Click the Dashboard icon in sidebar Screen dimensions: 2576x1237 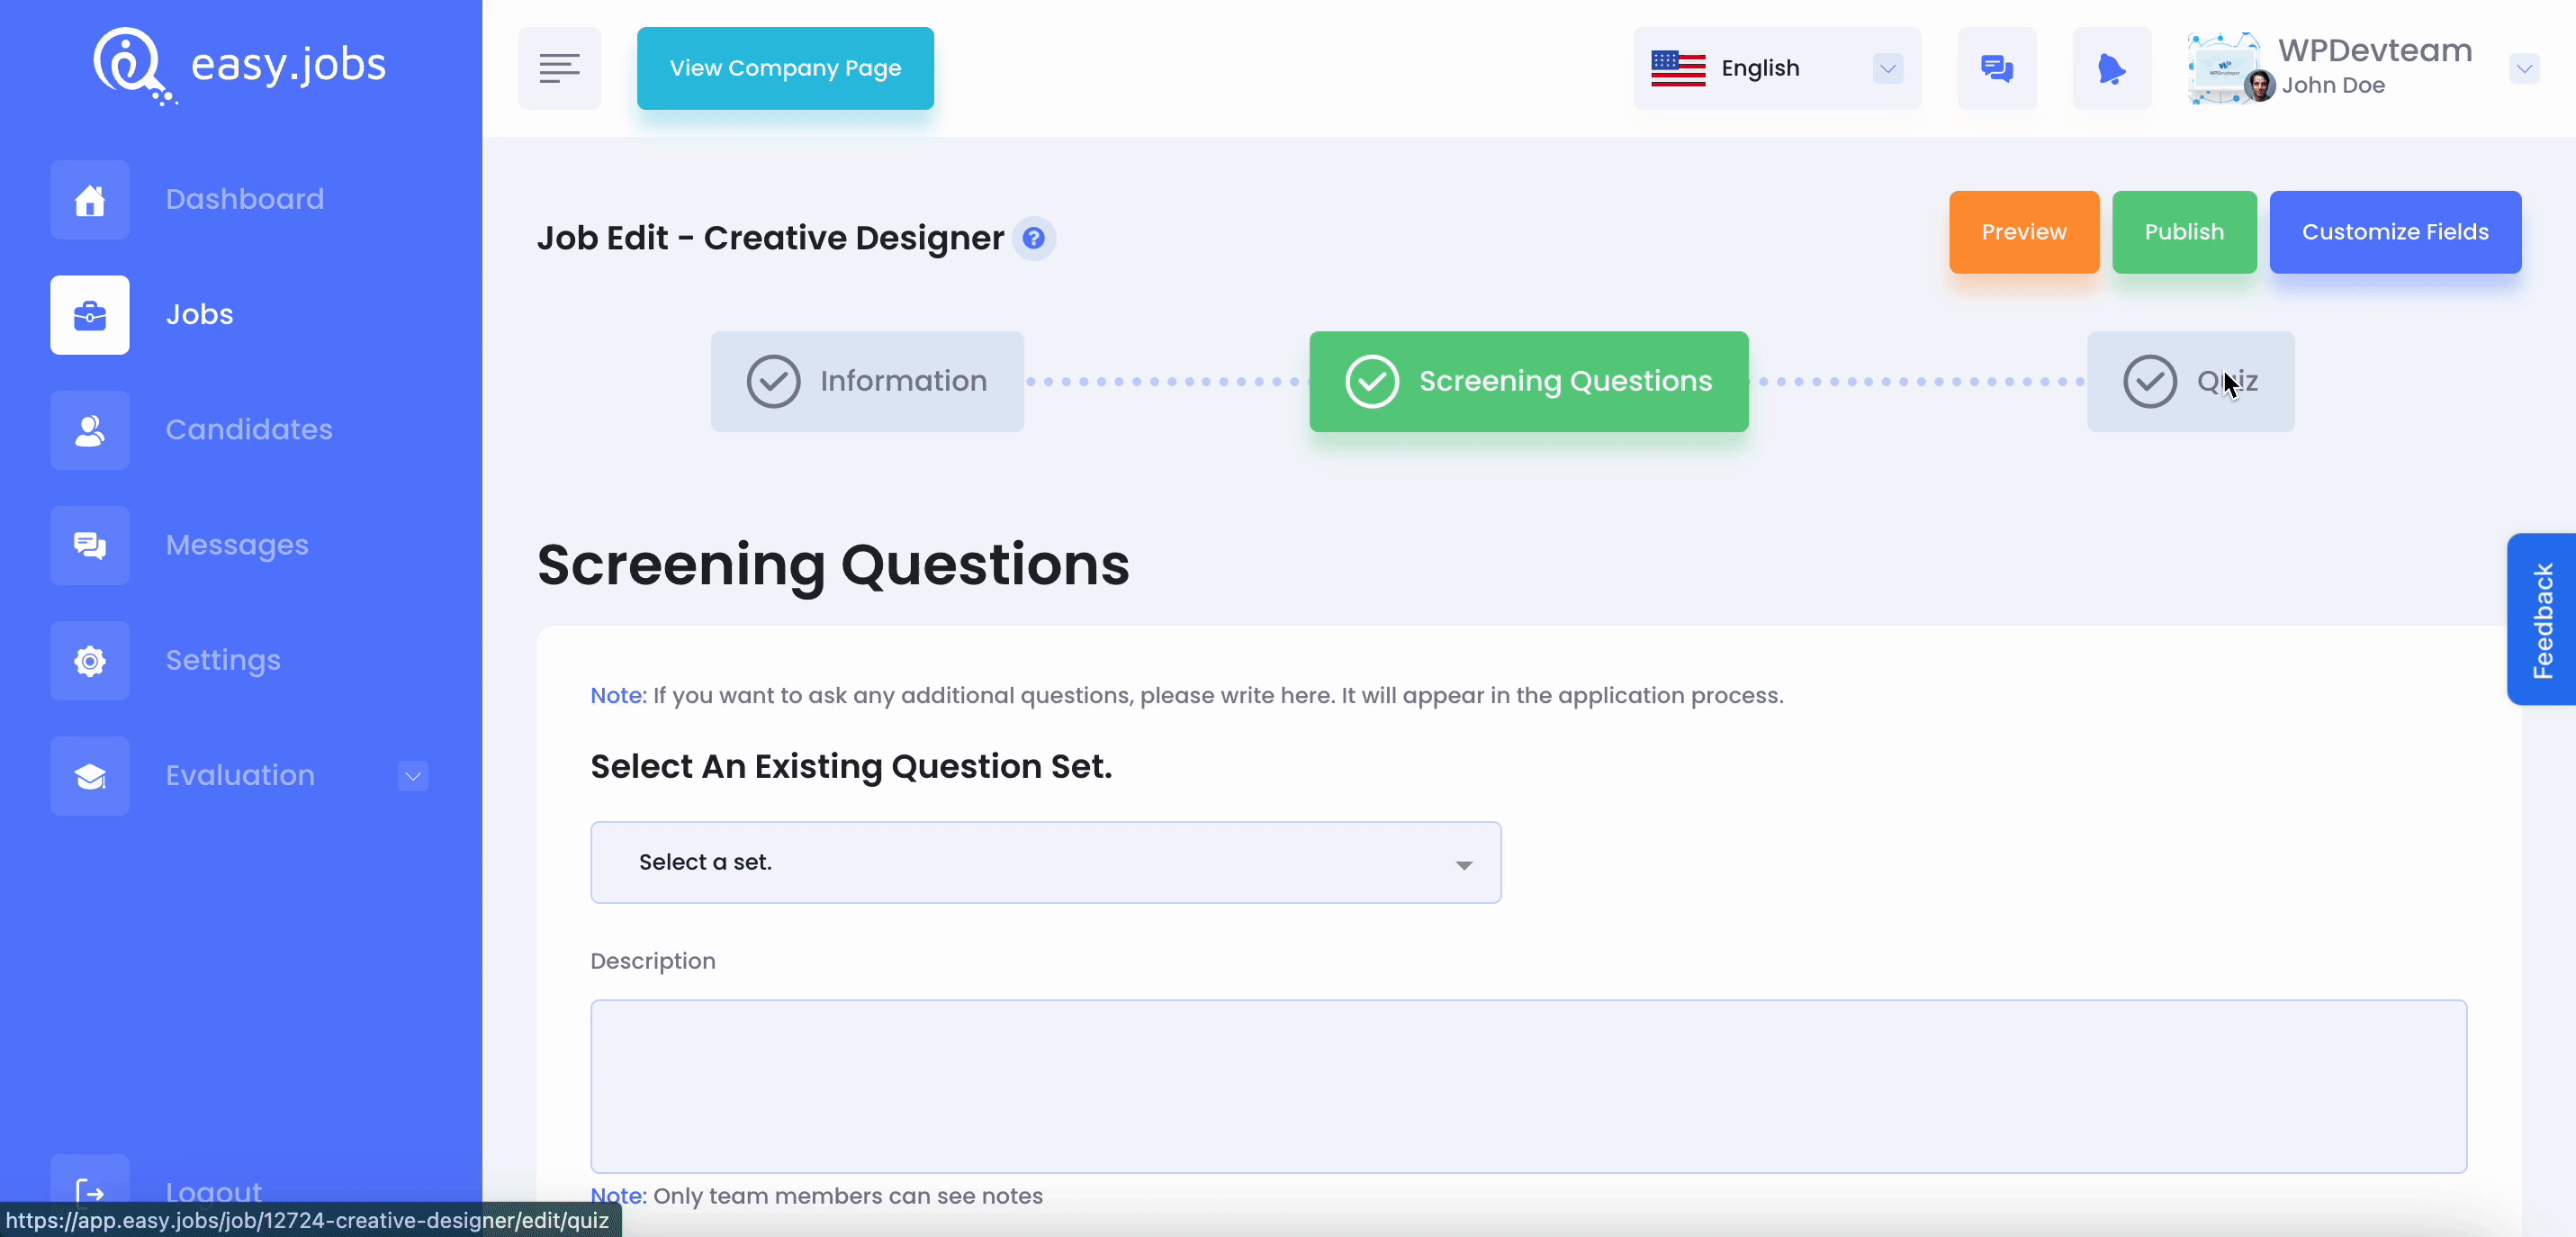coord(90,197)
